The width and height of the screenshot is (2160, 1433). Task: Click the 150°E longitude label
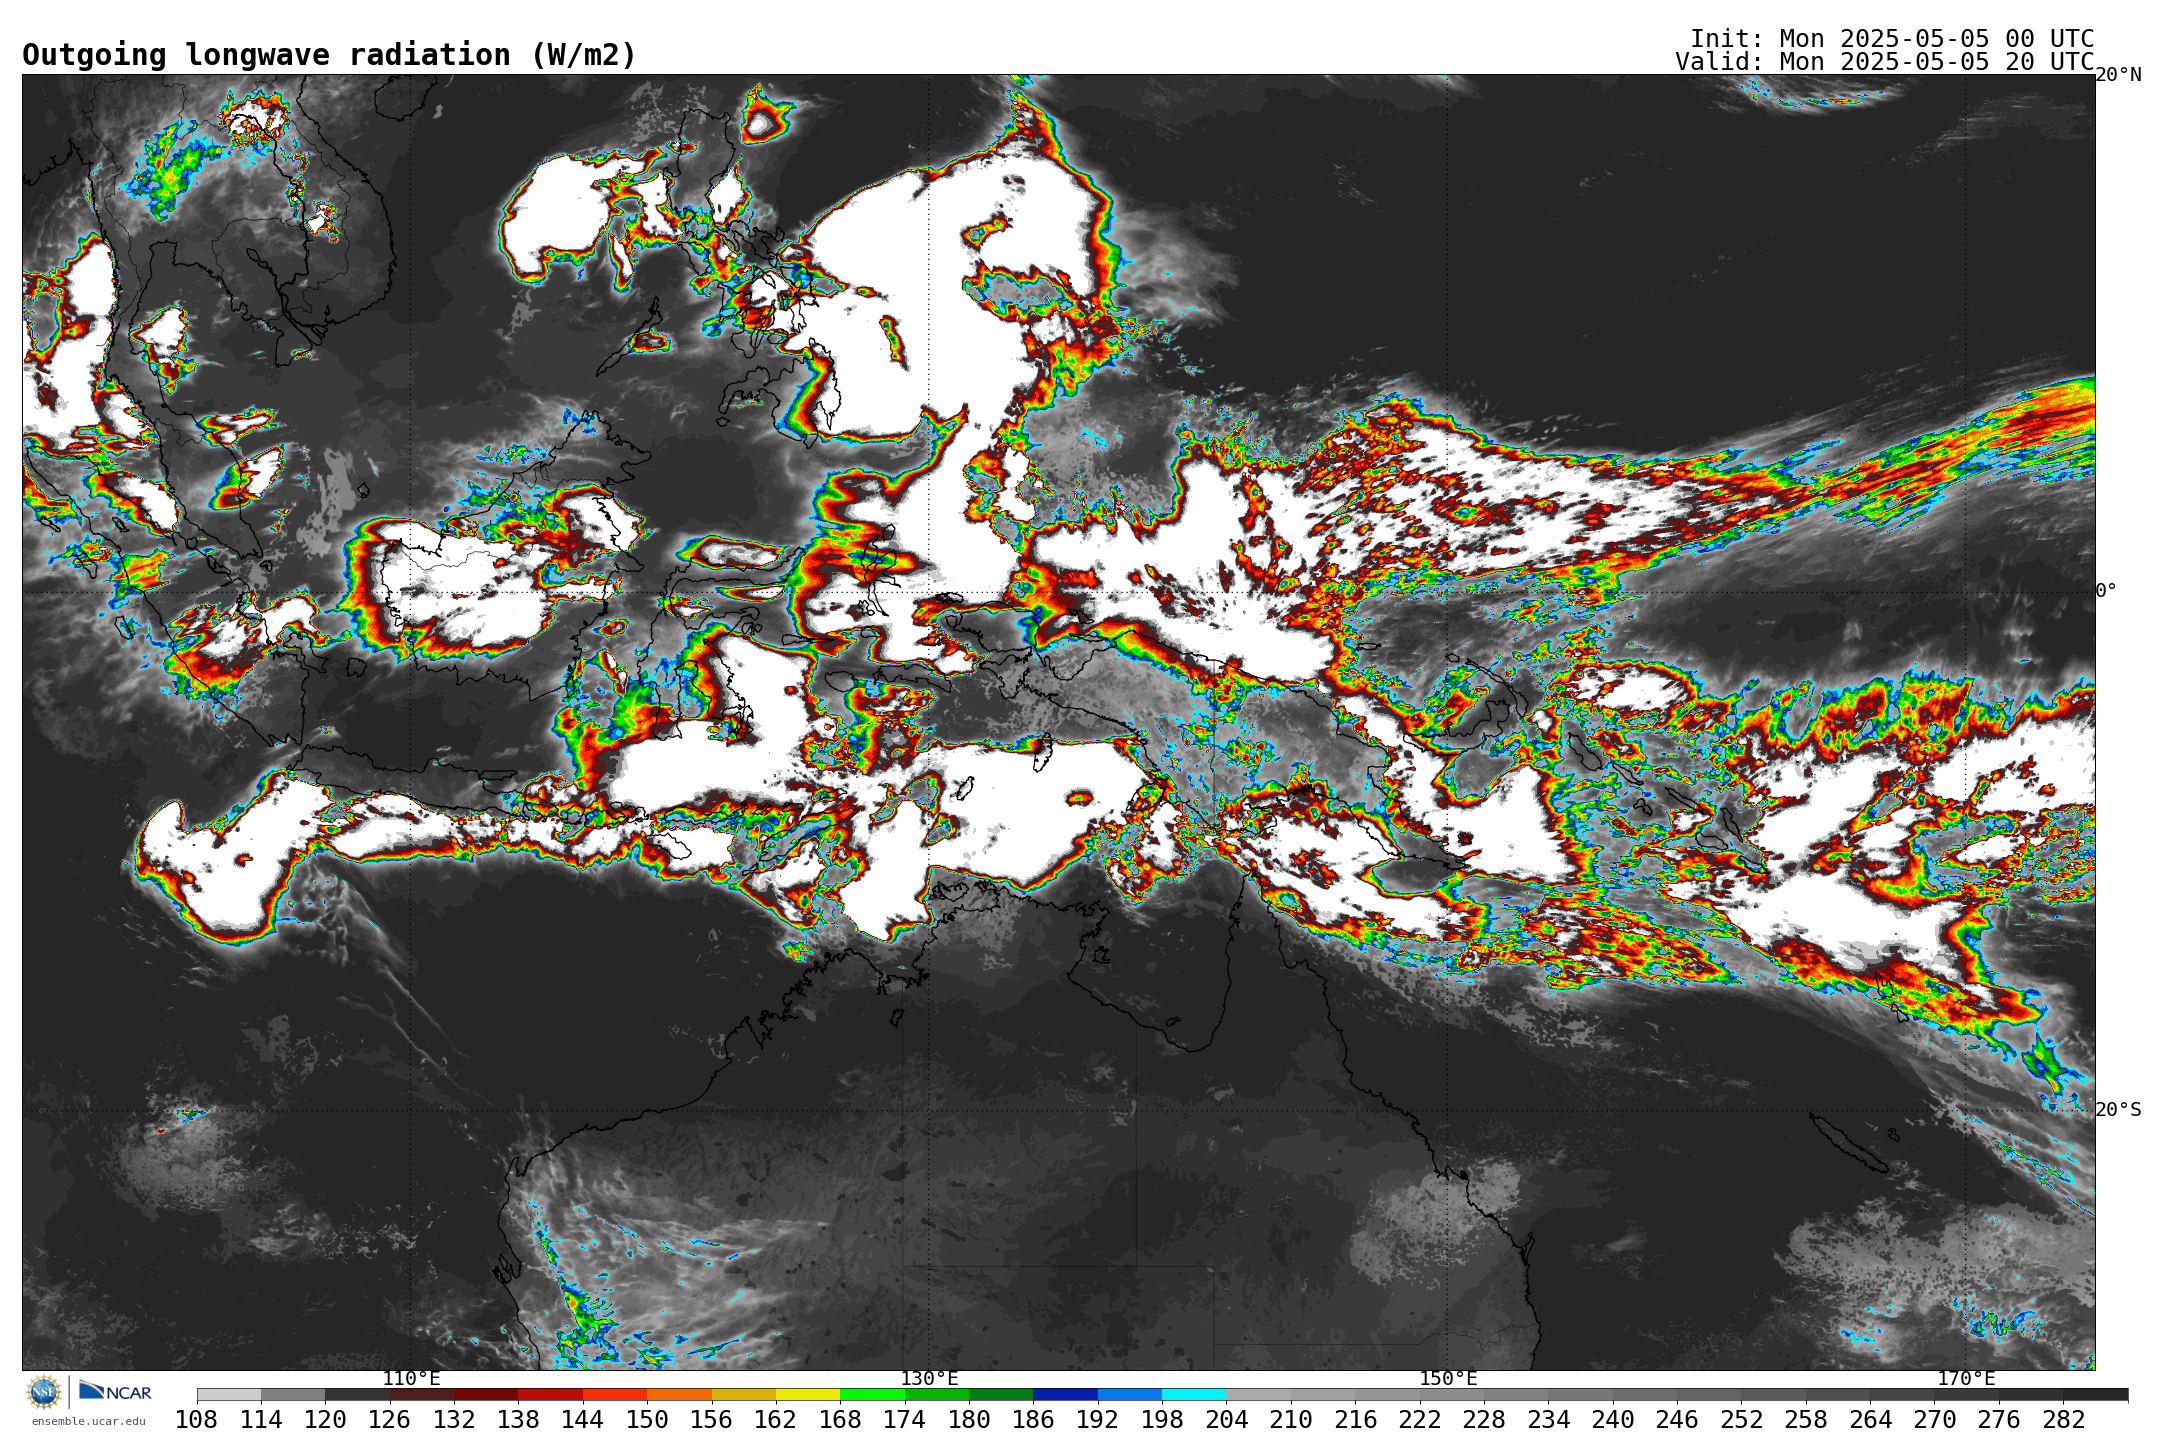click(x=1448, y=1378)
